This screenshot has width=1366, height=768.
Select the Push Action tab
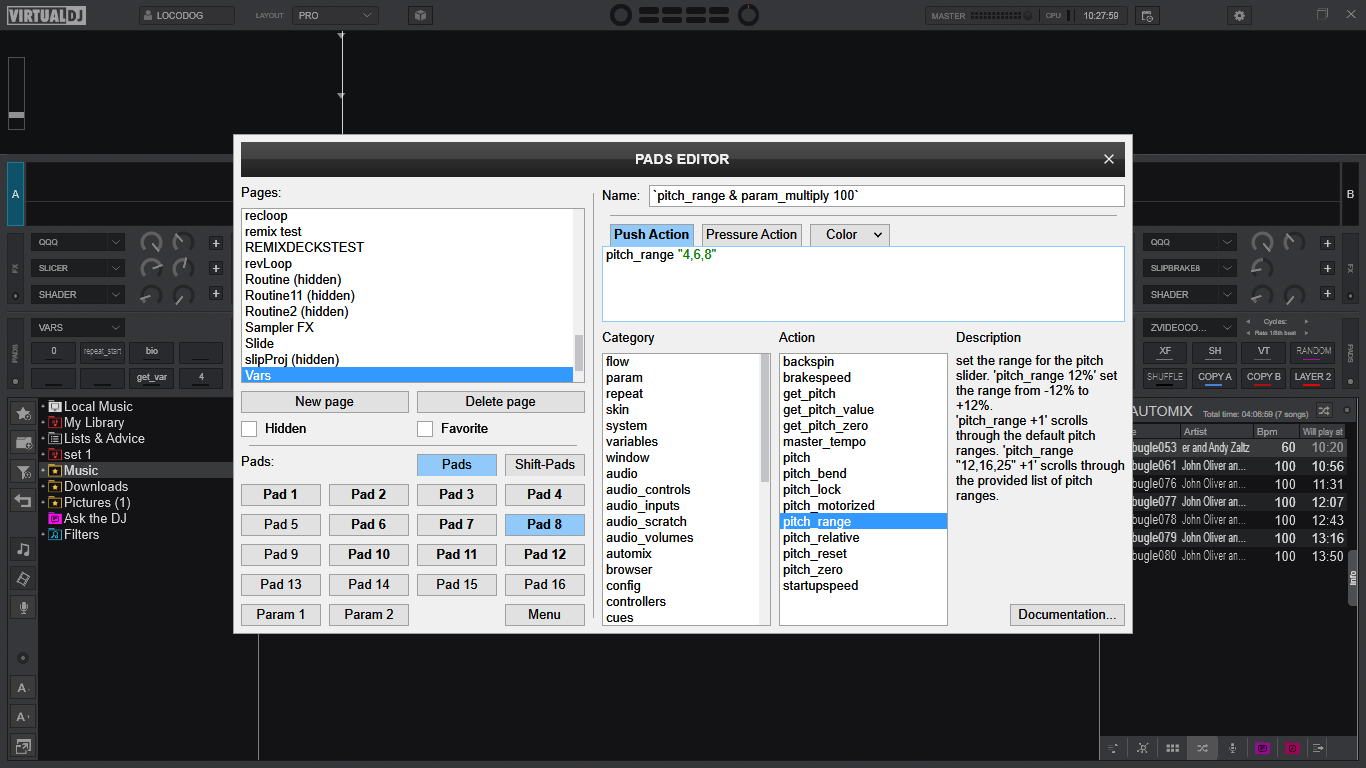pyautogui.click(x=651, y=234)
